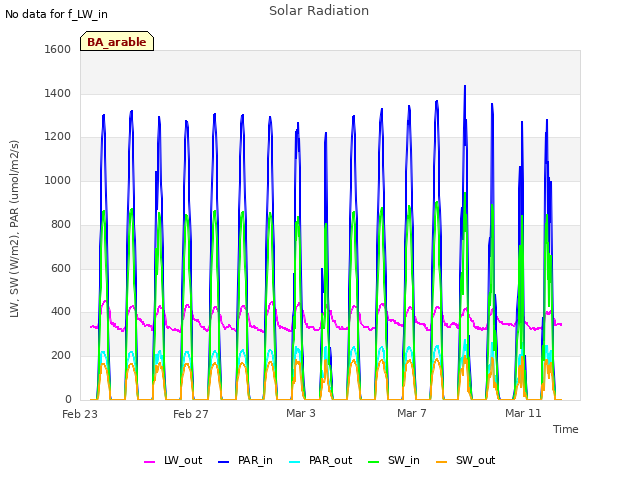Click the 1000 y-axis tick label
640x480 pixels.
[x=58, y=180]
